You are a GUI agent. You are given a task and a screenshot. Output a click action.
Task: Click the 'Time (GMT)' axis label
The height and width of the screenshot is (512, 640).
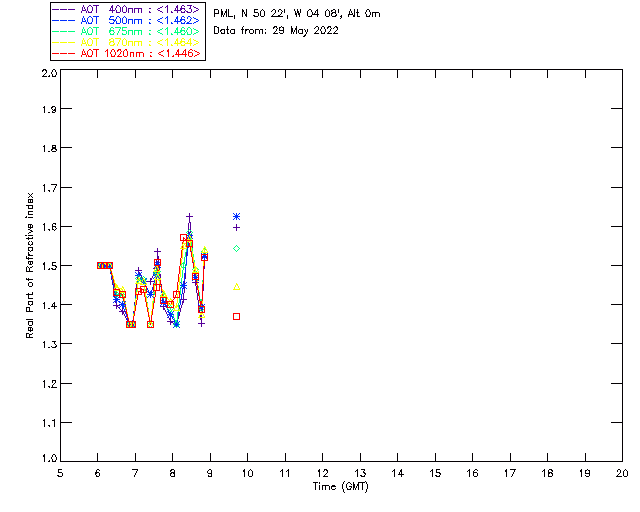coord(341,487)
